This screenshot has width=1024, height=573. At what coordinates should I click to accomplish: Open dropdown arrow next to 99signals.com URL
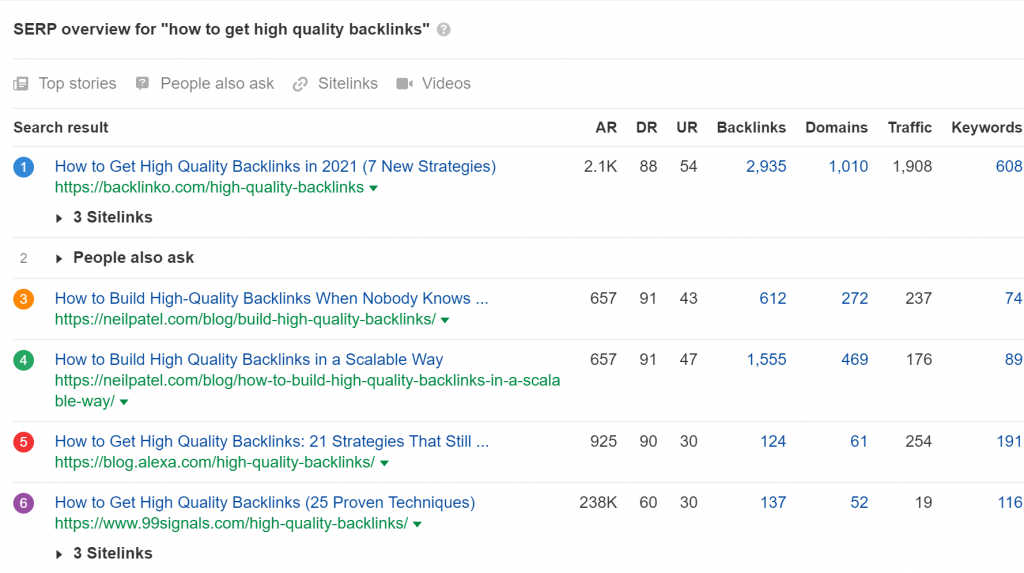417,524
